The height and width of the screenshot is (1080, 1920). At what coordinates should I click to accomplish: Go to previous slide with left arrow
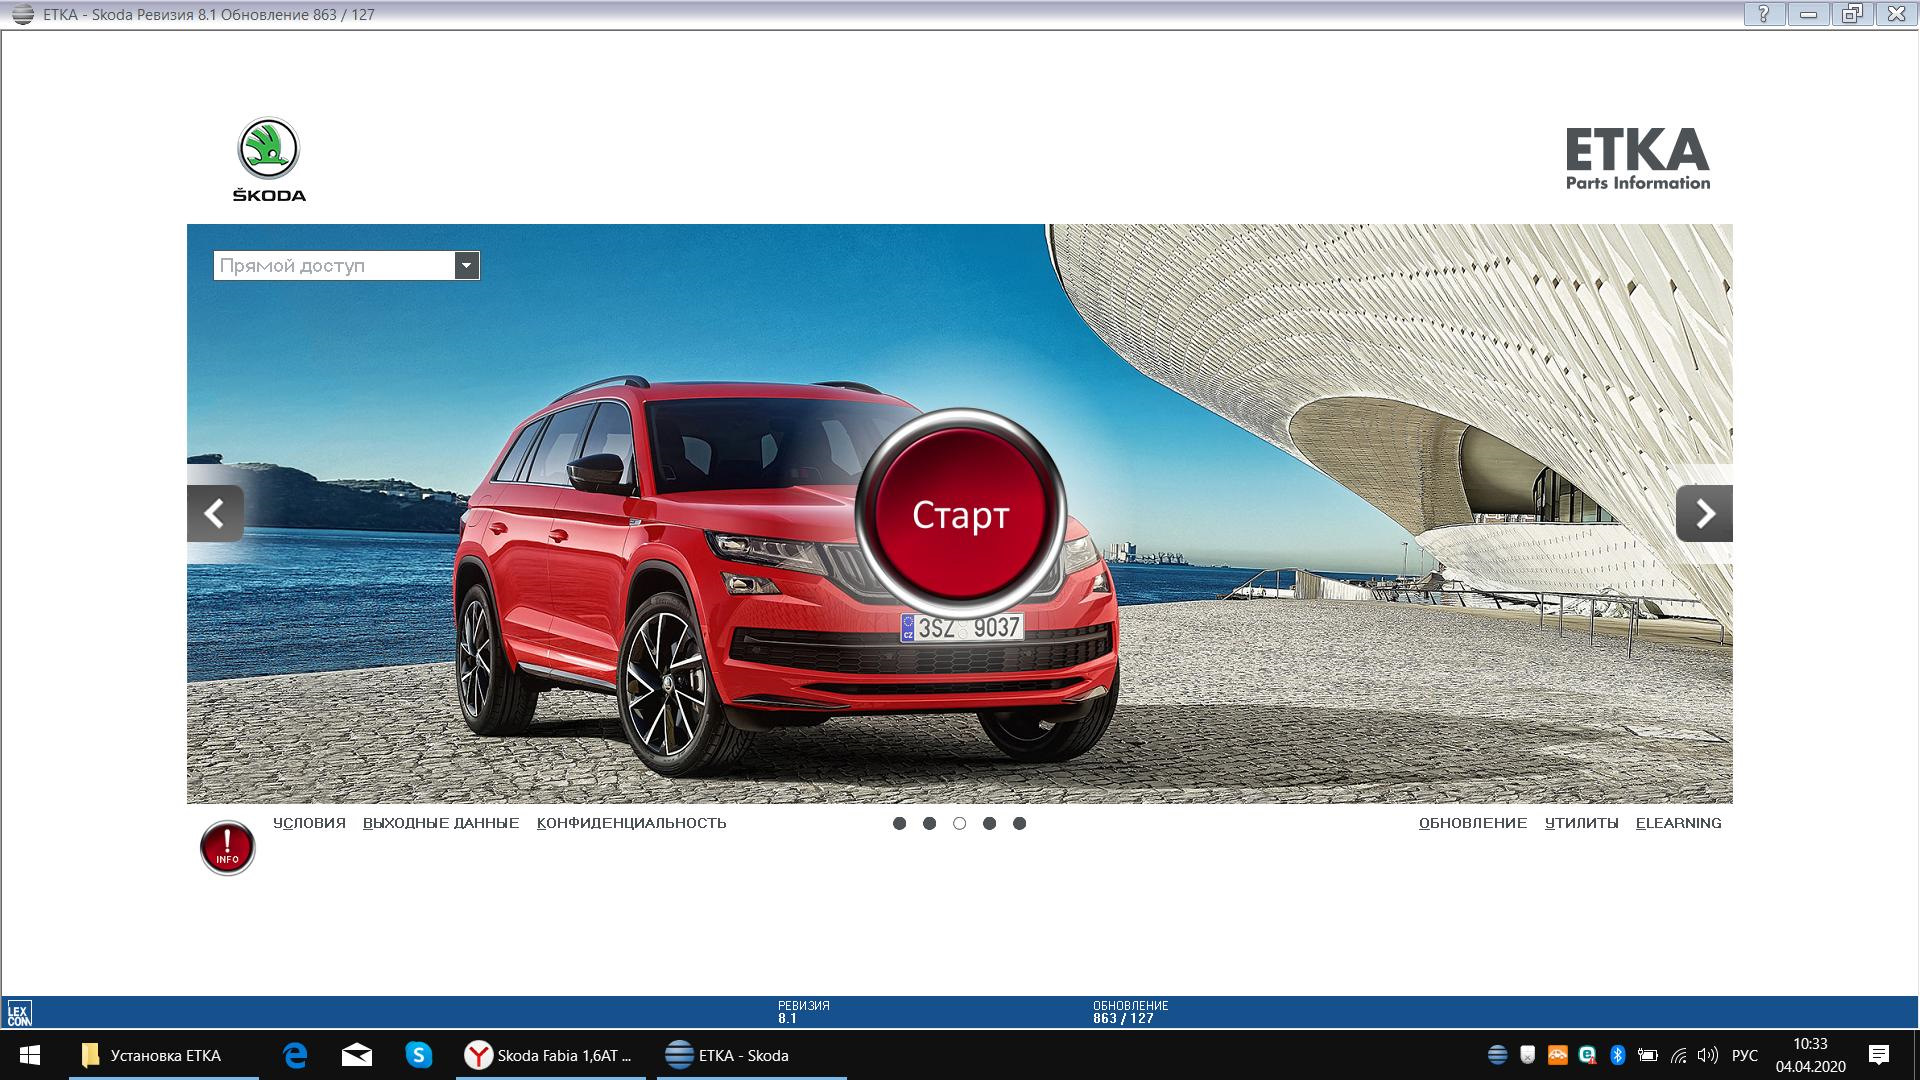pyautogui.click(x=215, y=514)
